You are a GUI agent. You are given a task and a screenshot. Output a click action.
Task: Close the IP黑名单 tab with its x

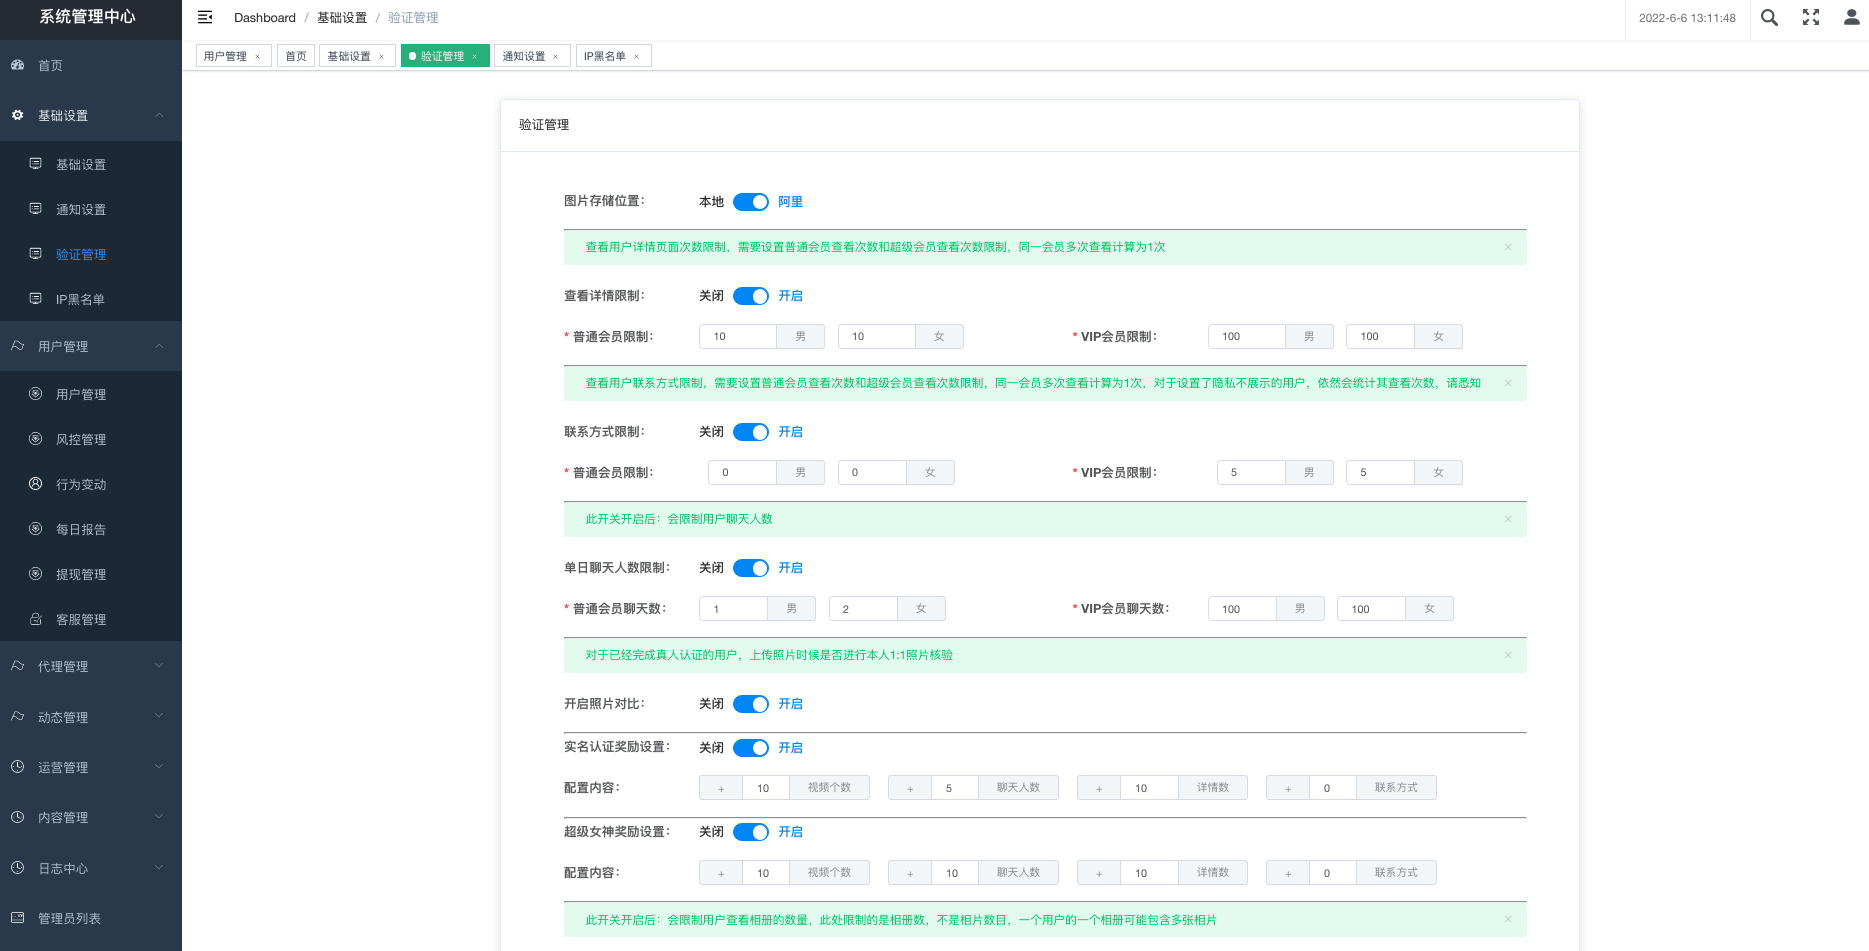(637, 57)
